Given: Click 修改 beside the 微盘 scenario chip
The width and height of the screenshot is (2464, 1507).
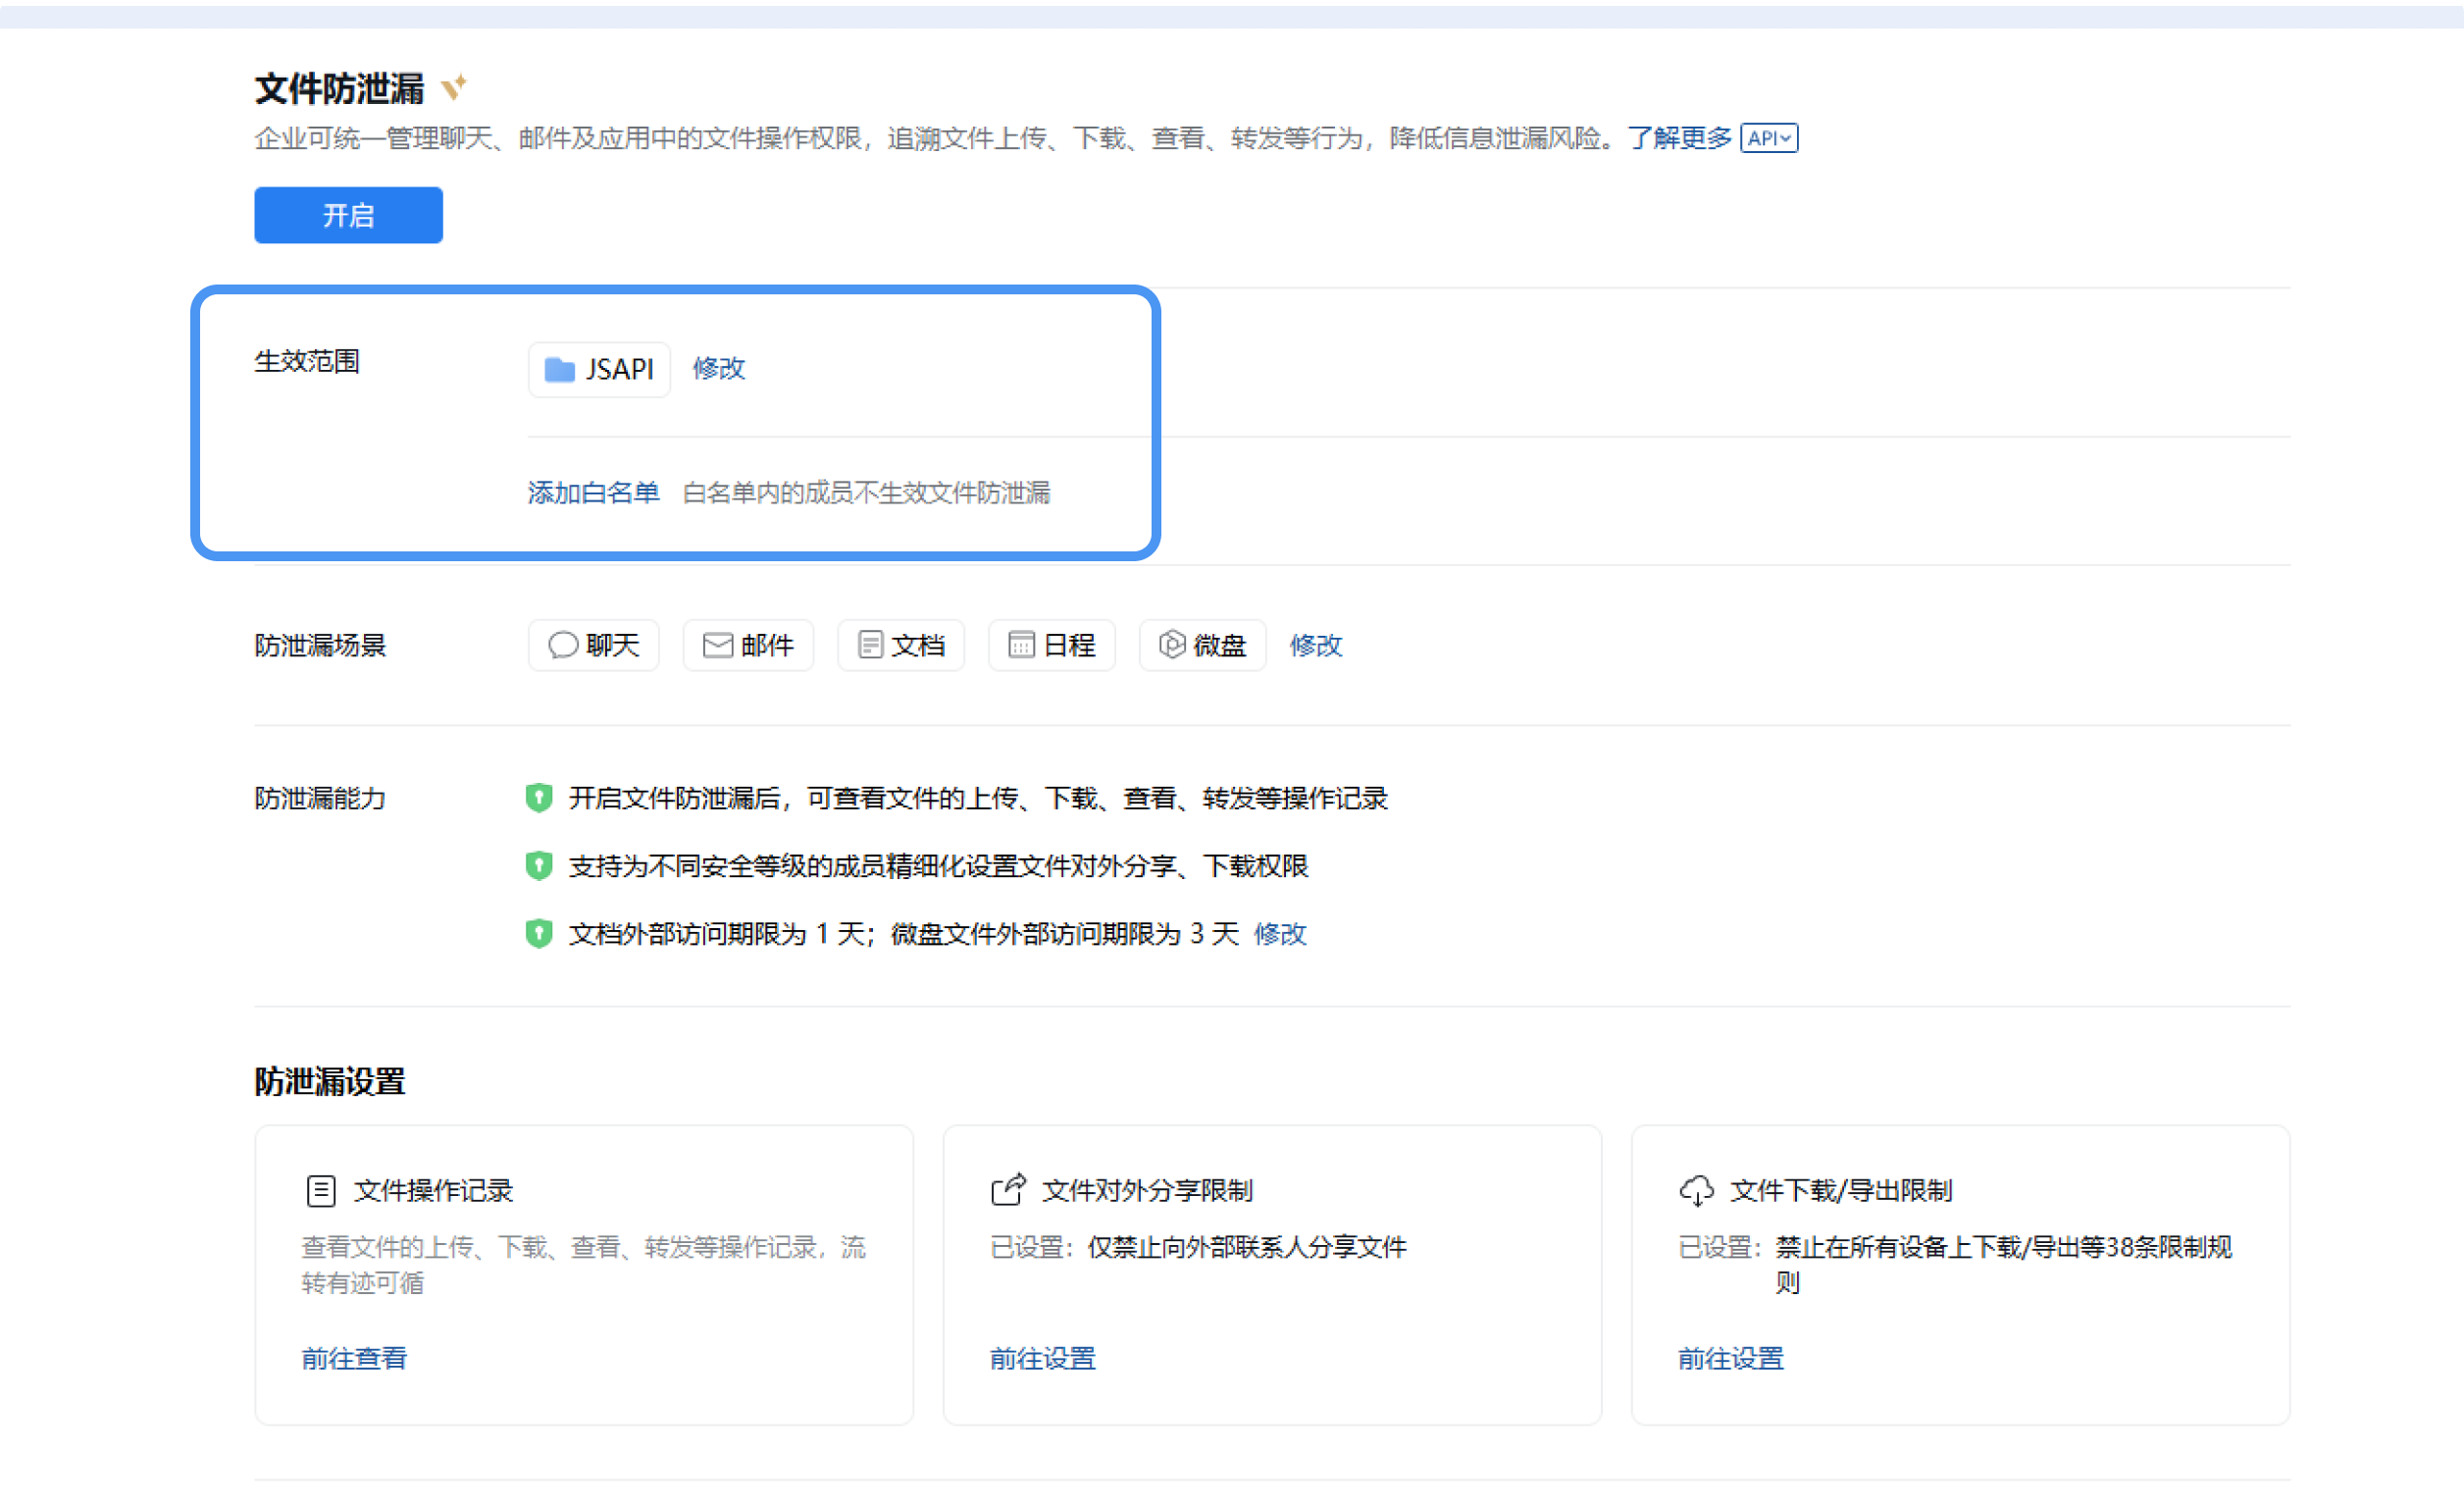Looking at the screenshot, I should click(1316, 645).
